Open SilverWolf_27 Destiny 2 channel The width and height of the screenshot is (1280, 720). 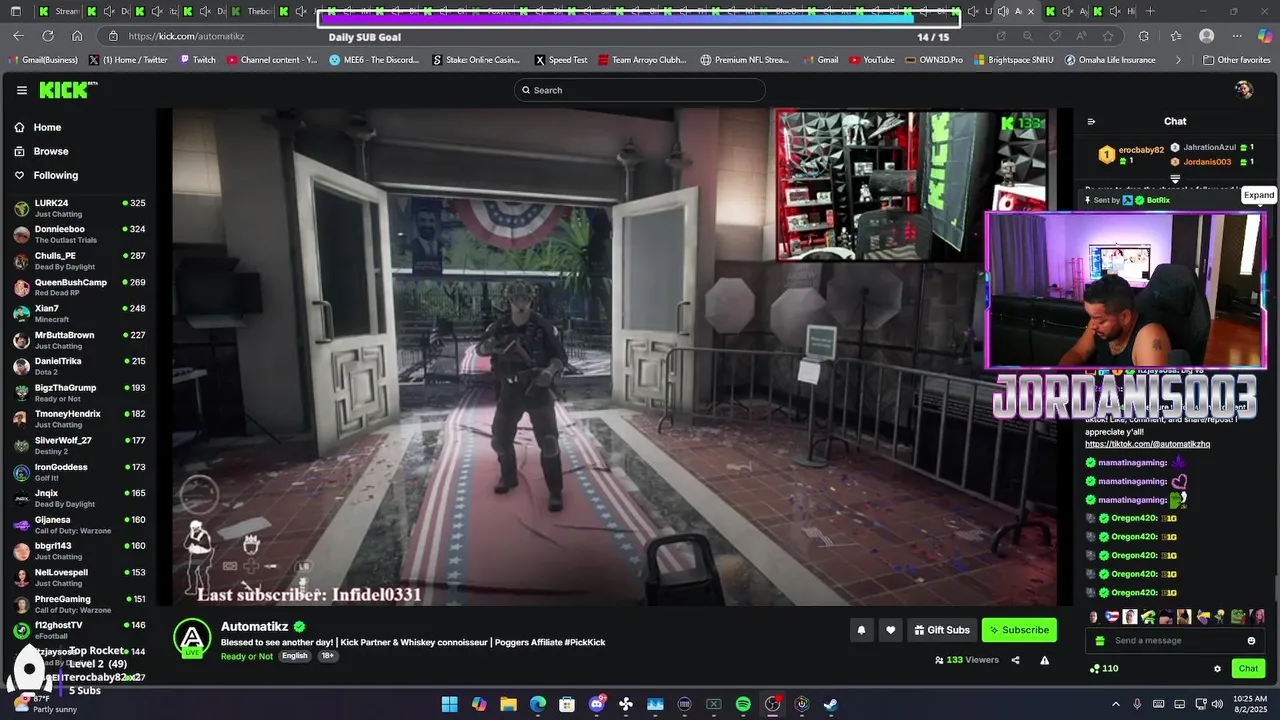tap(79, 445)
